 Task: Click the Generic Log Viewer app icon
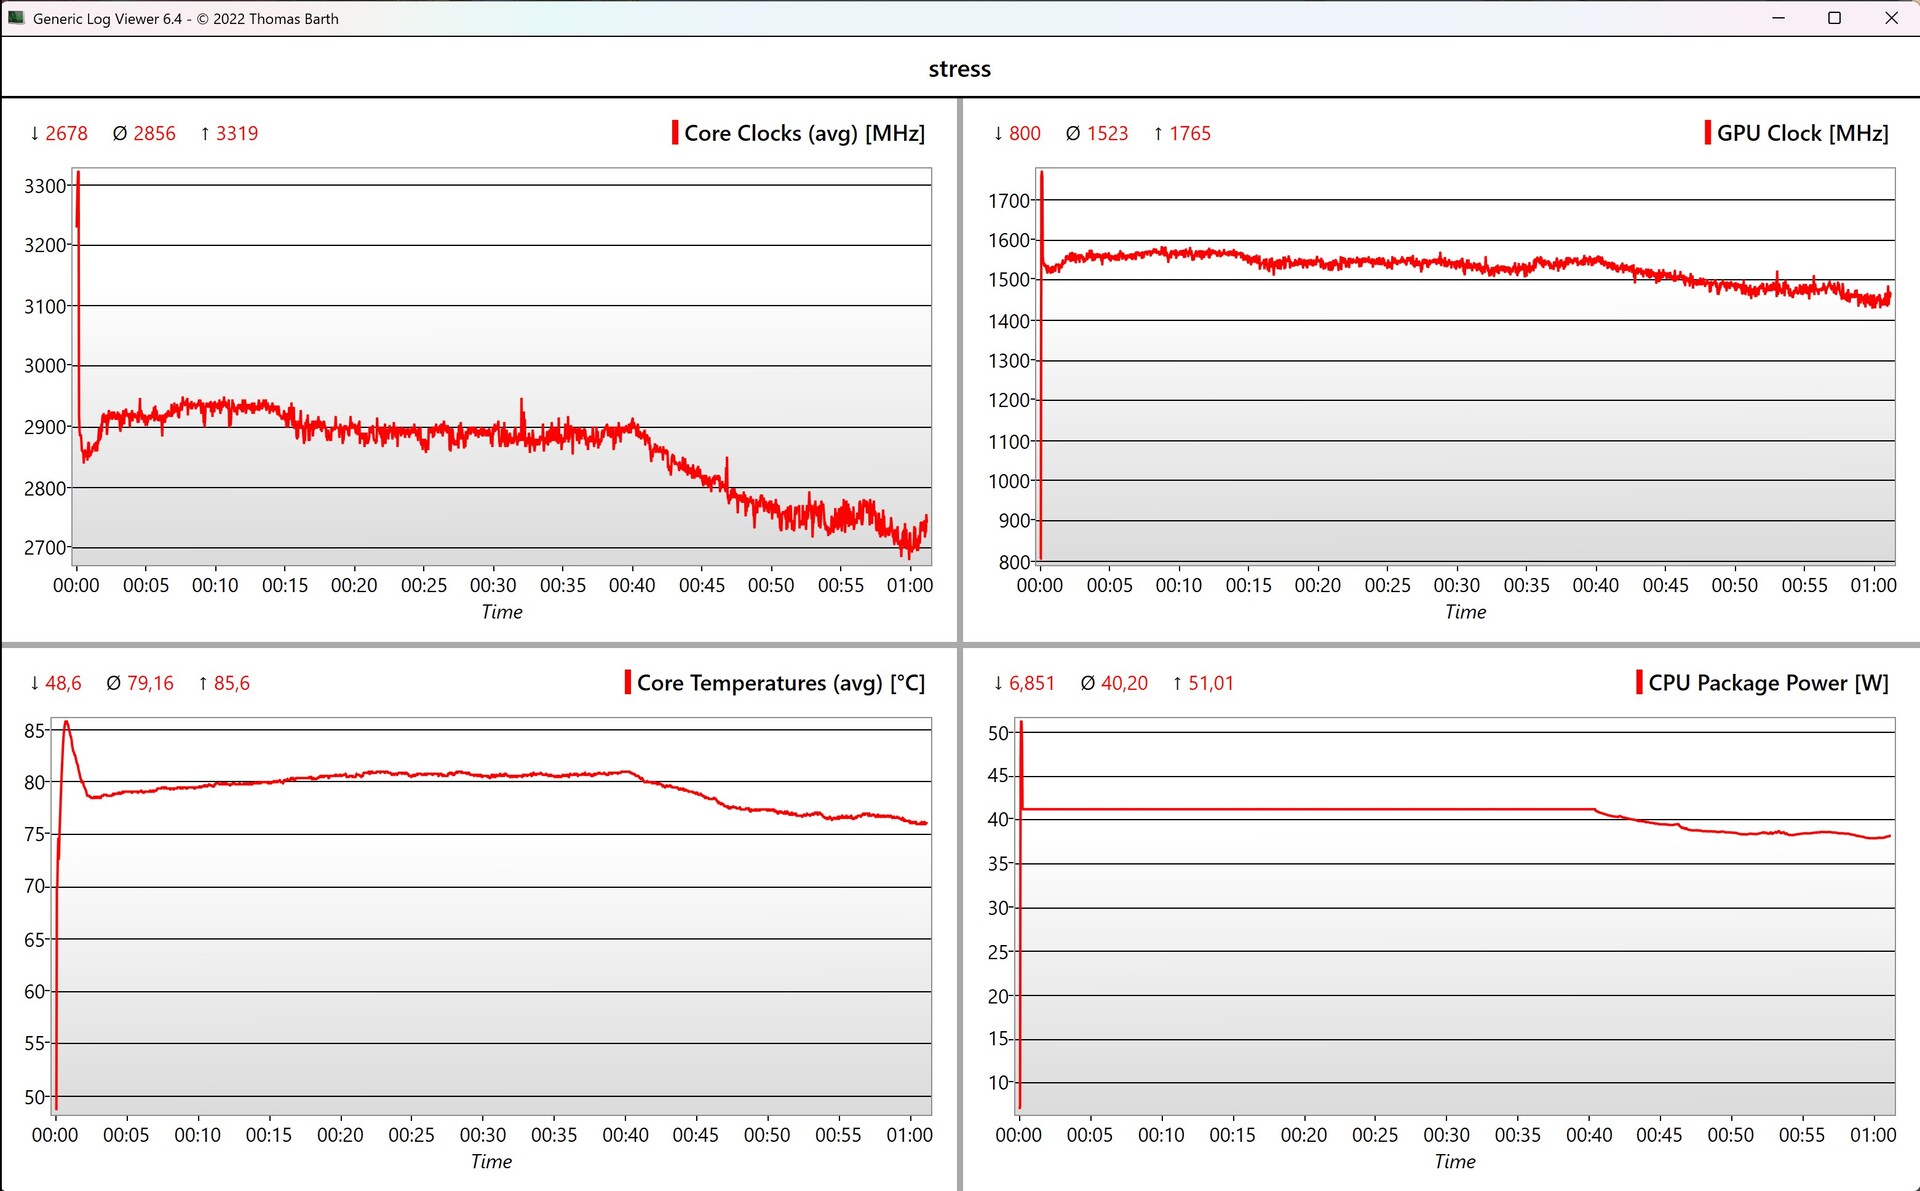point(16,18)
